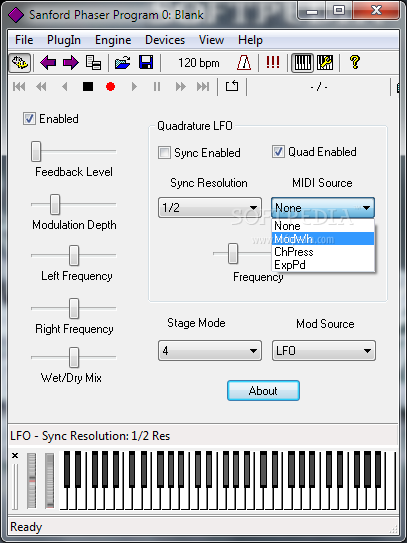The image size is (407, 543).
Task: Uncheck the Enabled checkbox
Action: (x=29, y=119)
